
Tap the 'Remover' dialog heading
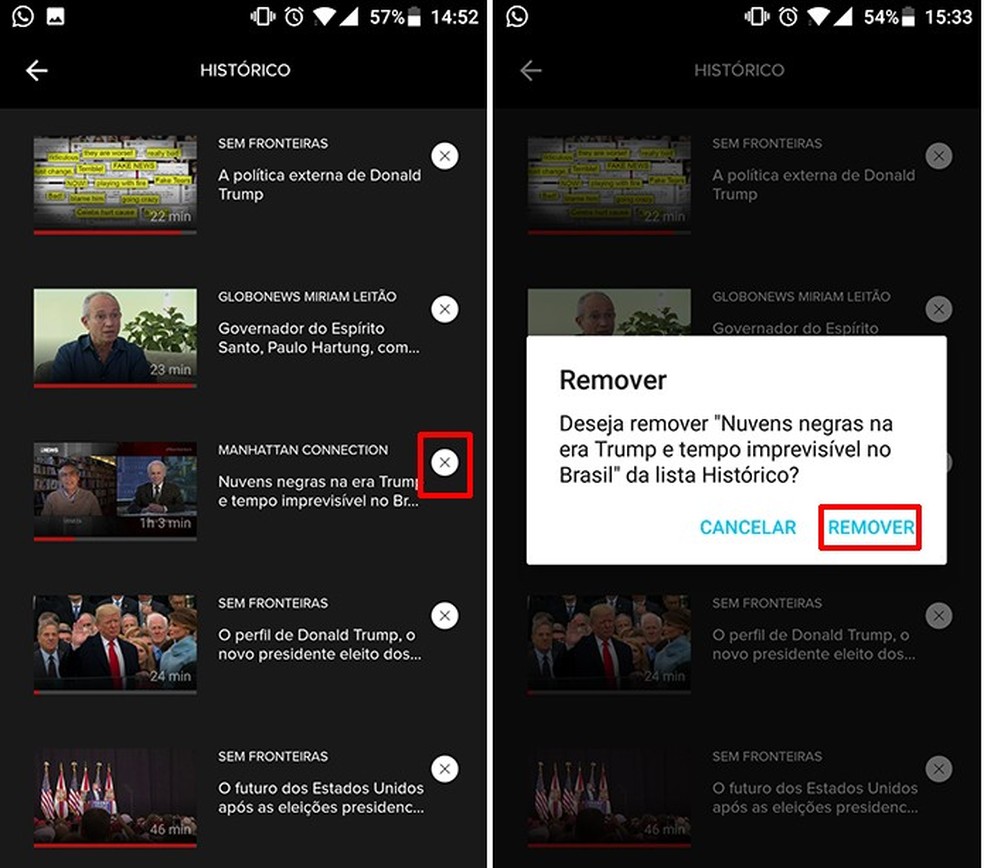click(x=612, y=380)
